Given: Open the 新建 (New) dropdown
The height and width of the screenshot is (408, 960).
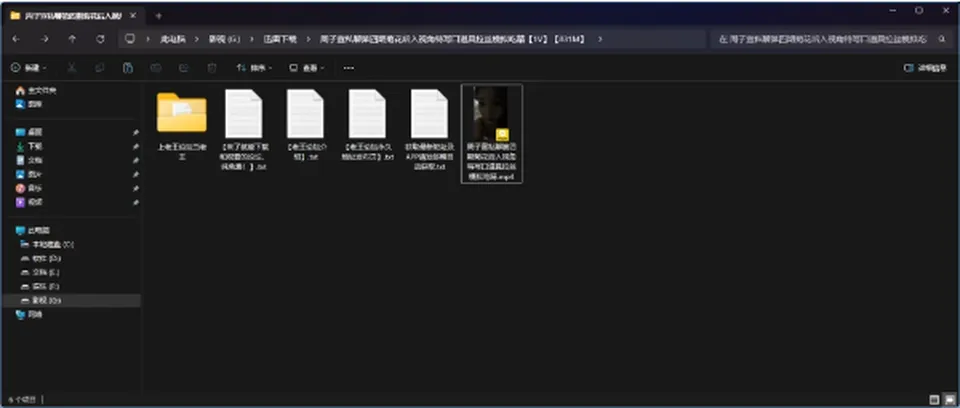Looking at the screenshot, I should coord(29,67).
